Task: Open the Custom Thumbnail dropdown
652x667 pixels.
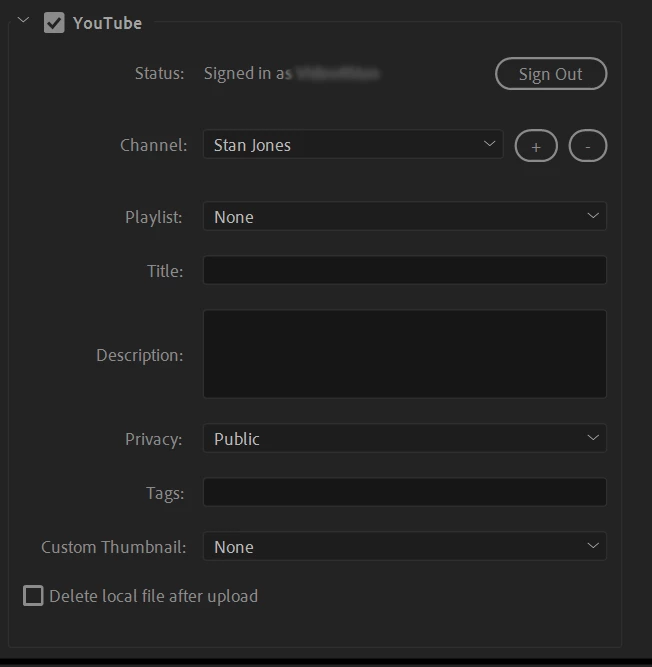Action: 405,546
